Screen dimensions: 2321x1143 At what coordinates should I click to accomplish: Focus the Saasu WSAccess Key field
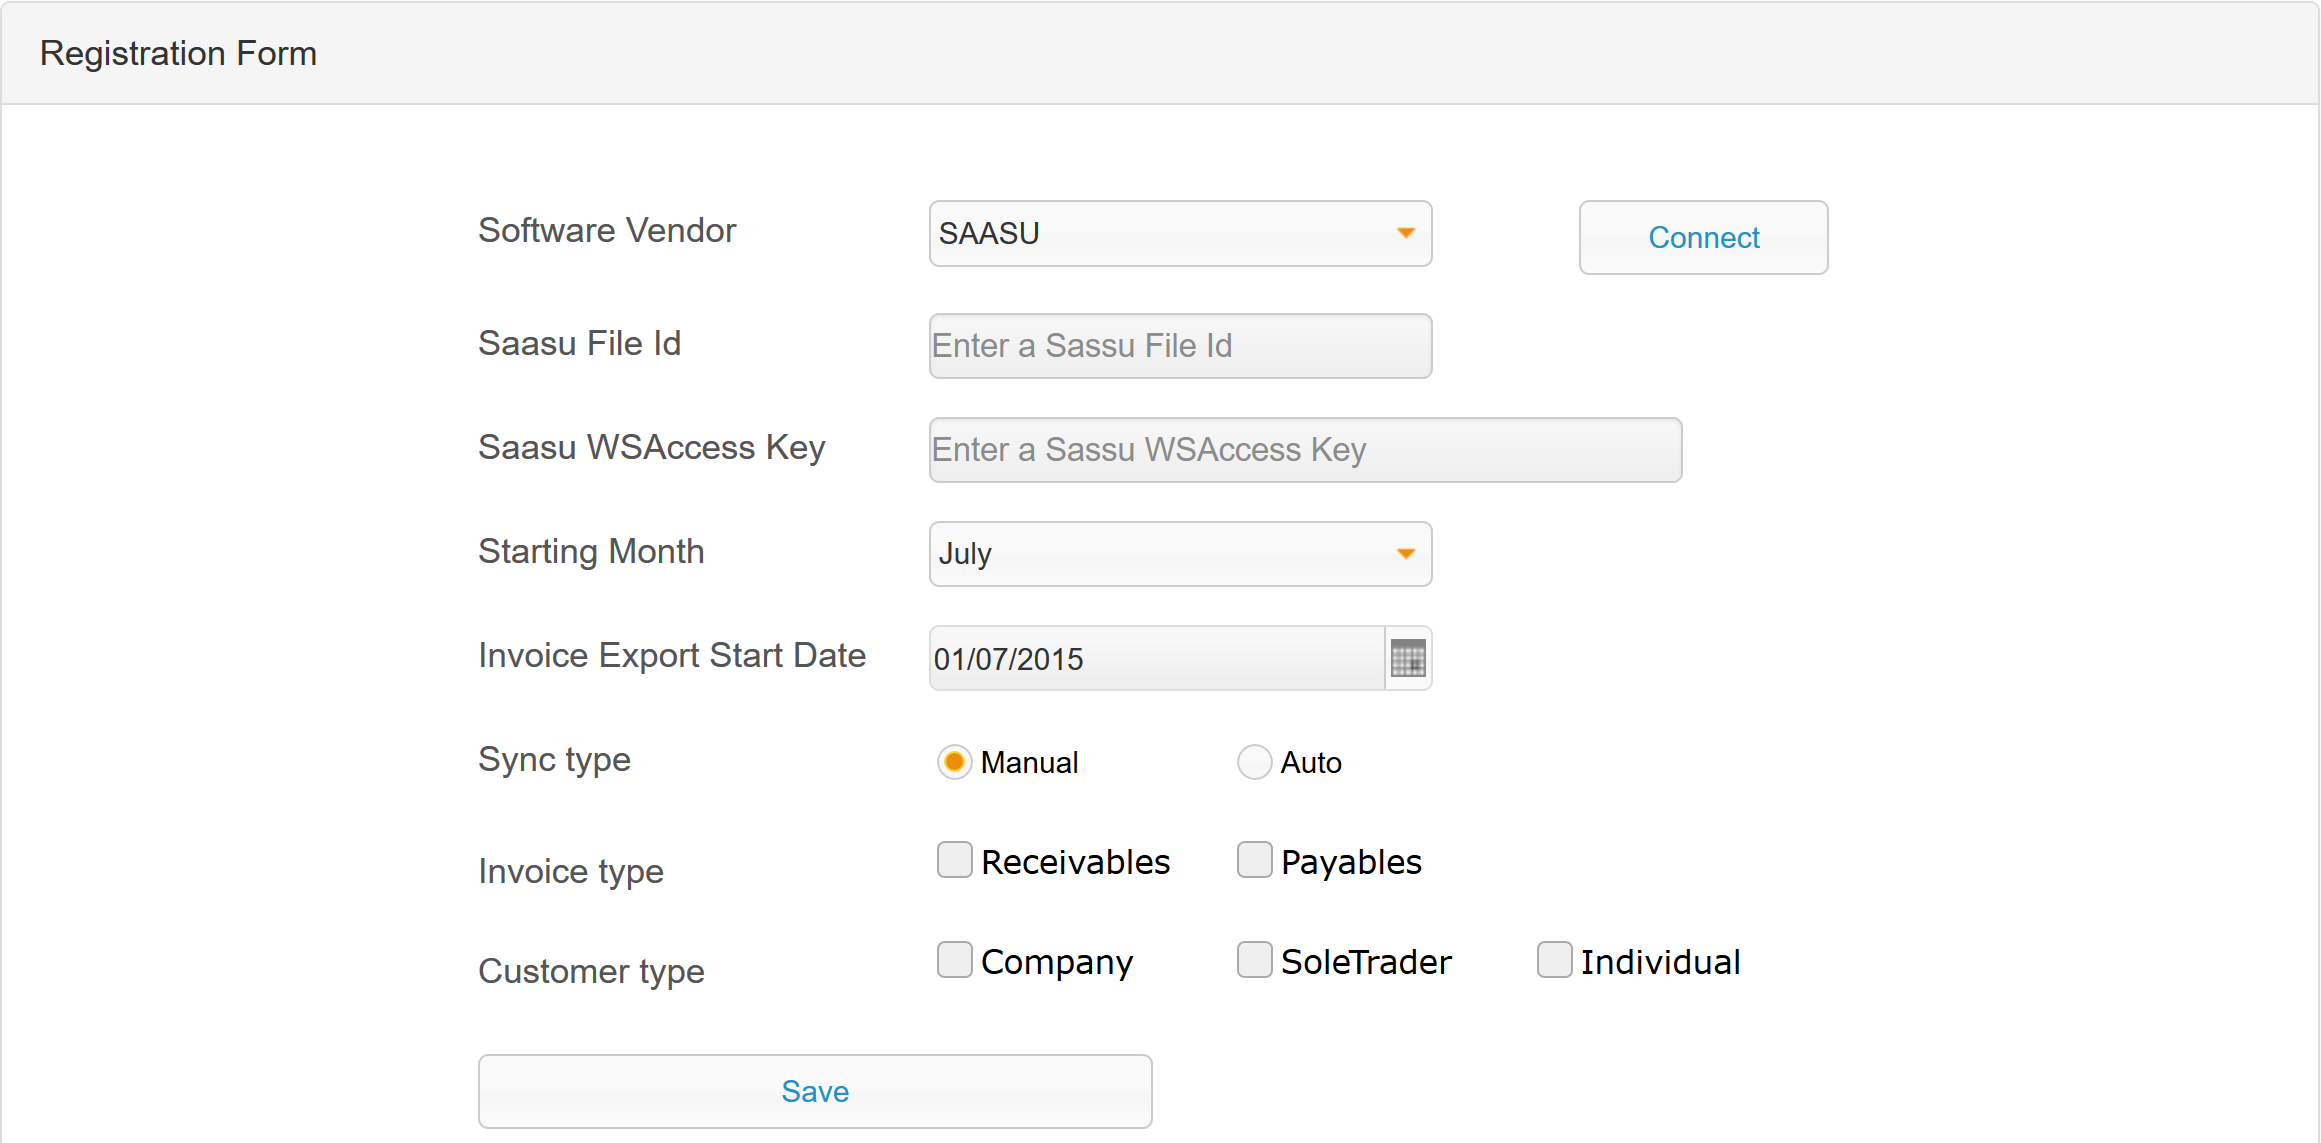point(1305,450)
